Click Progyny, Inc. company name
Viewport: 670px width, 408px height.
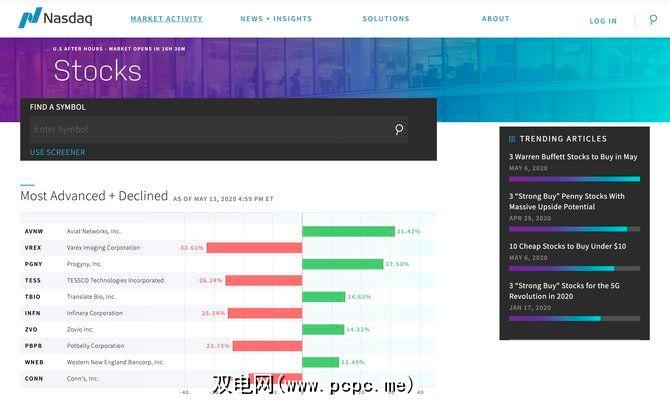click(84, 264)
